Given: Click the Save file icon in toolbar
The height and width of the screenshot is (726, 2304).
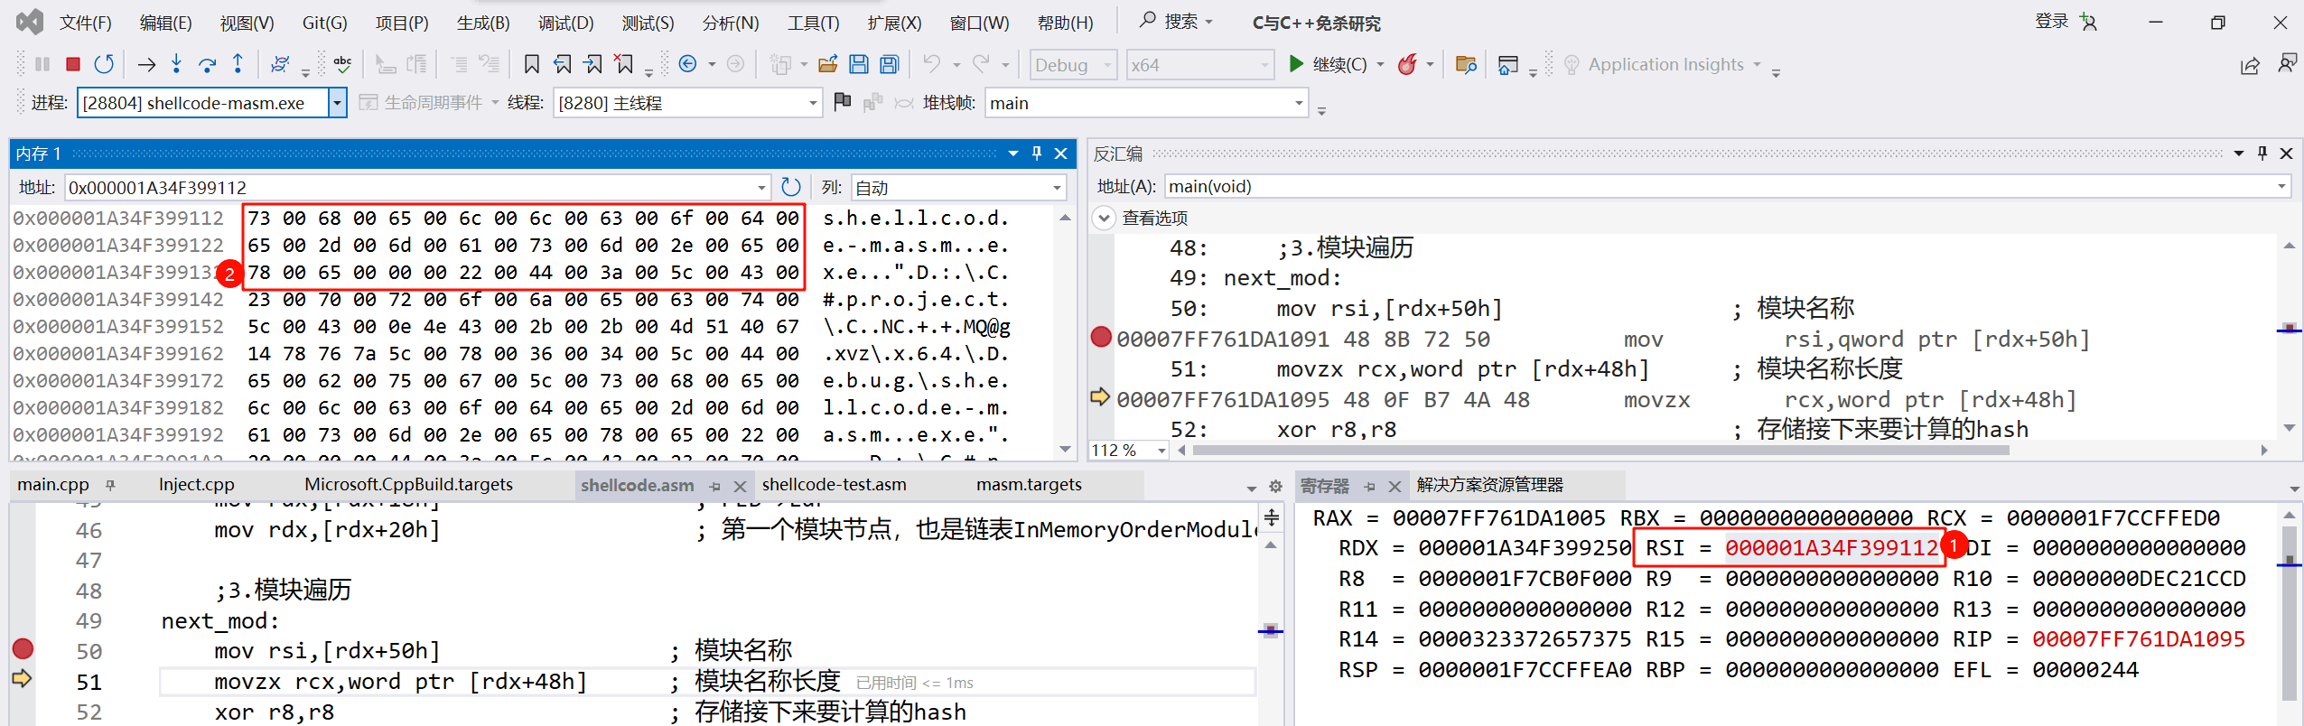Looking at the screenshot, I should point(858,64).
